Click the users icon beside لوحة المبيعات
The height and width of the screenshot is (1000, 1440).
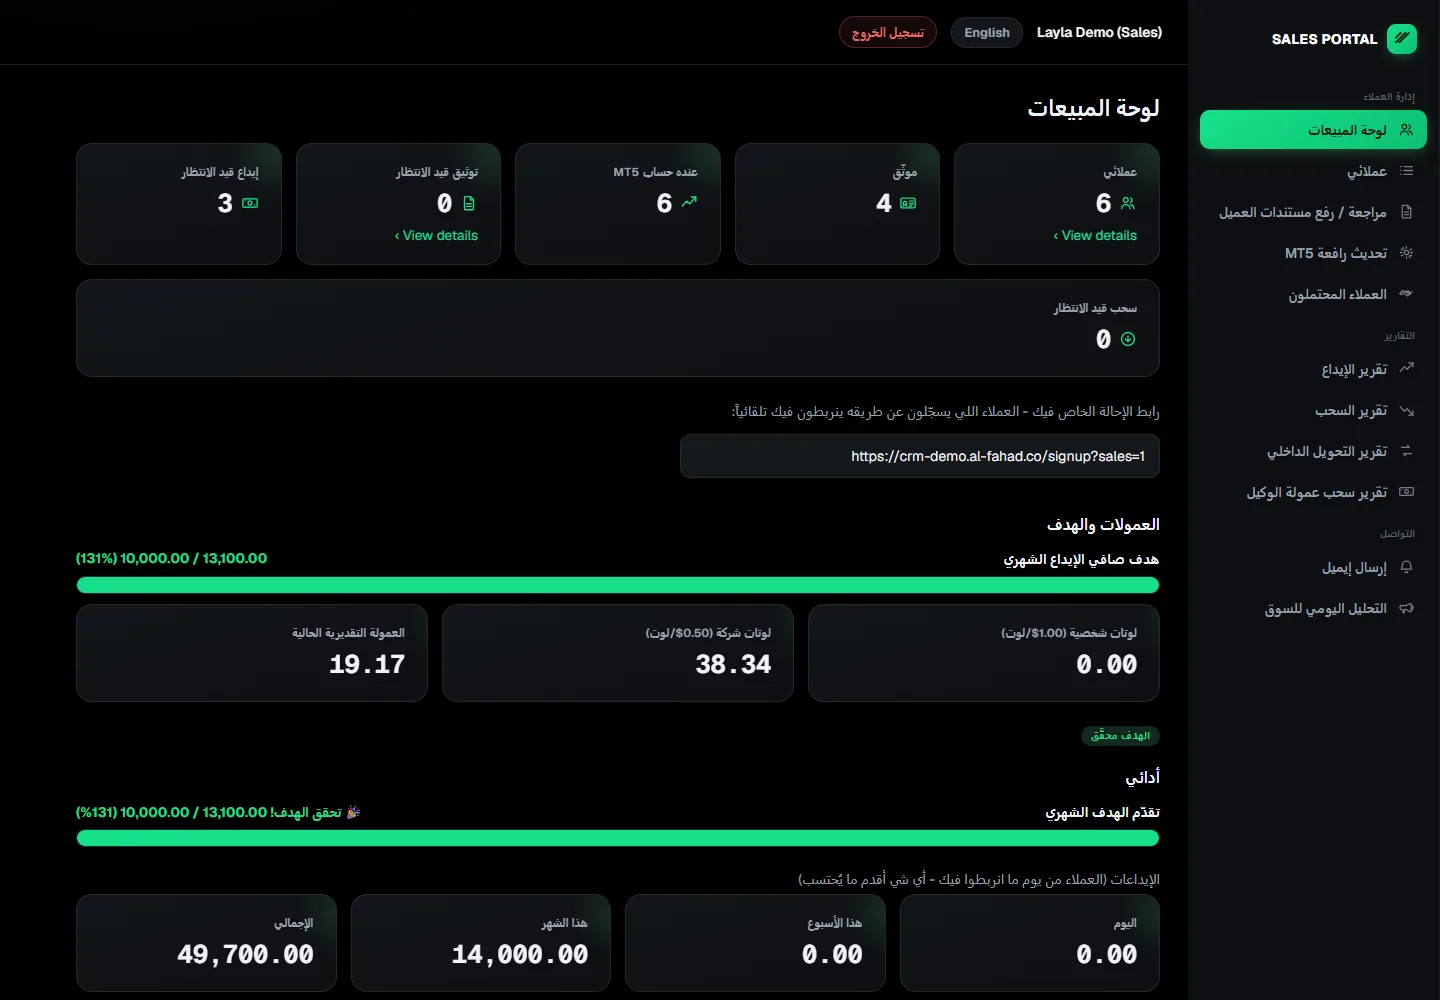1406,130
